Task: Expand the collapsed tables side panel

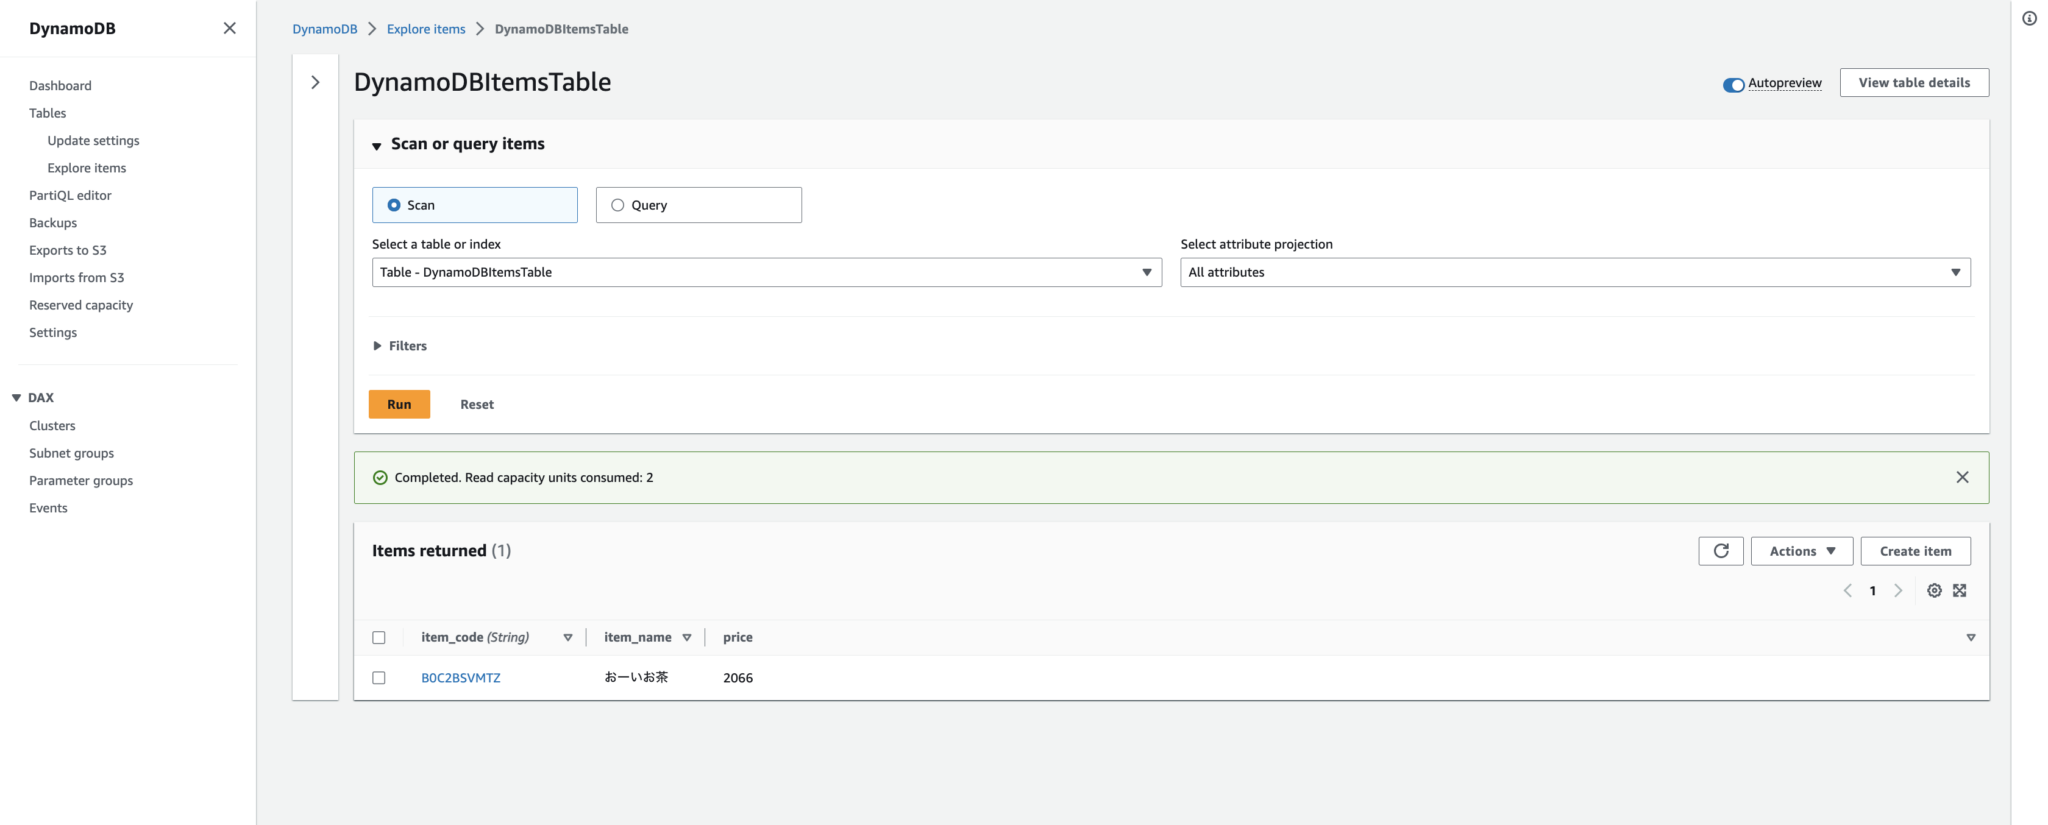Action: [315, 83]
